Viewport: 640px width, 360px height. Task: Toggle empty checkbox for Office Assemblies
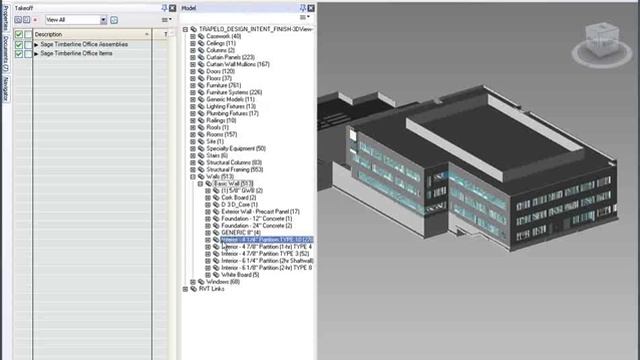(28, 44)
